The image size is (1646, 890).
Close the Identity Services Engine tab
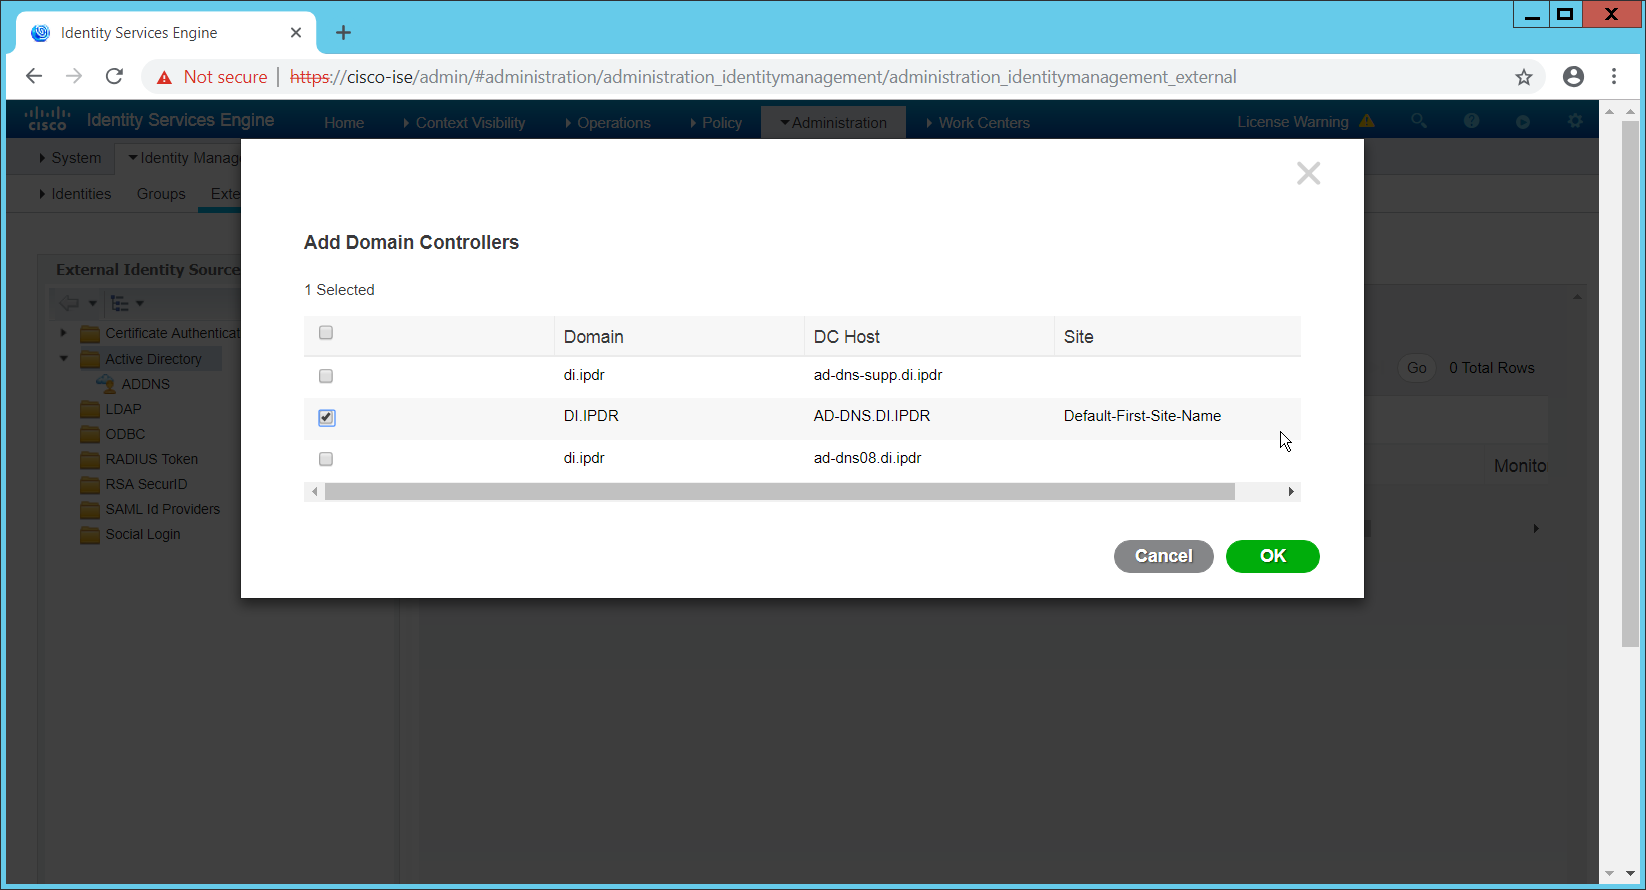click(x=296, y=33)
